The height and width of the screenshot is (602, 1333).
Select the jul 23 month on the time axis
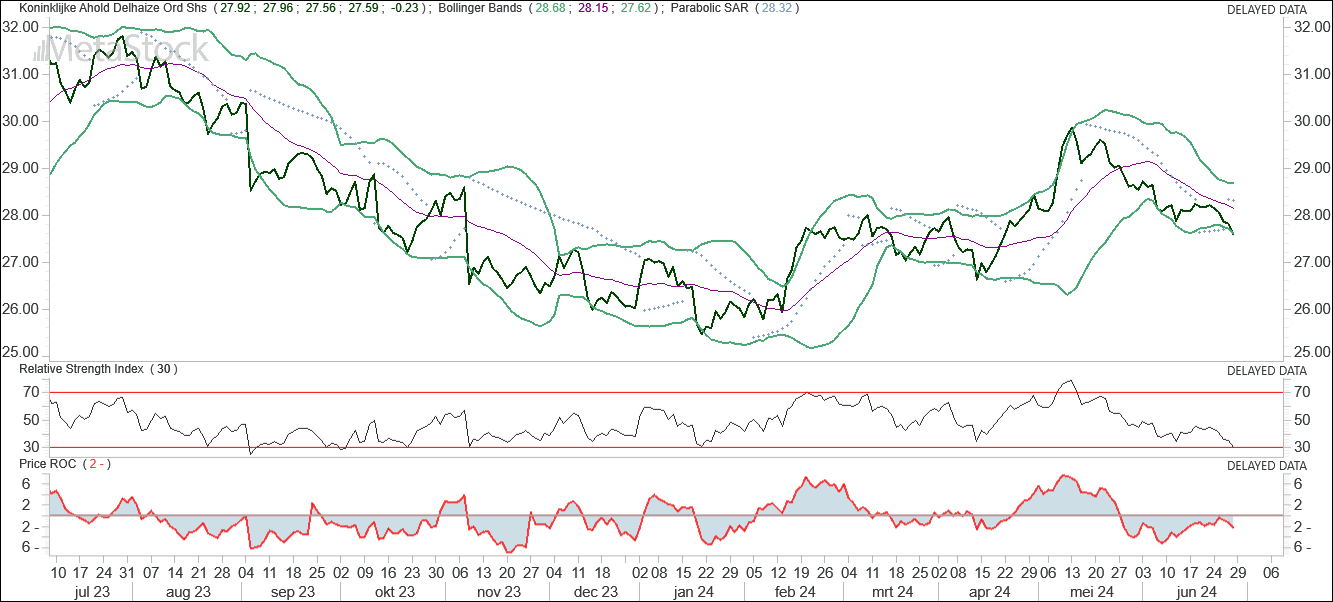point(92,592)
